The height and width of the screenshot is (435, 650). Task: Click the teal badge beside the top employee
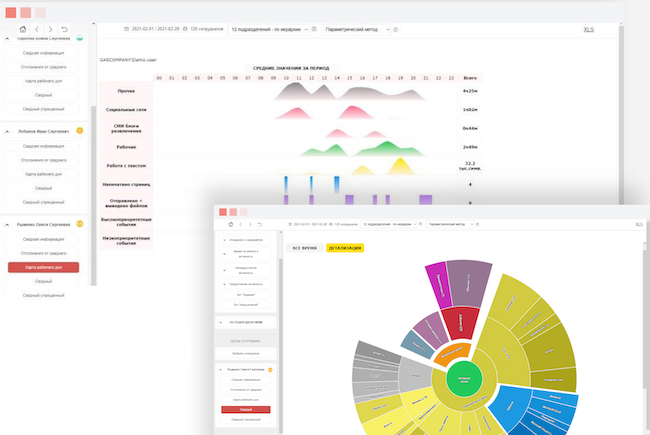(x=80, y=38)
